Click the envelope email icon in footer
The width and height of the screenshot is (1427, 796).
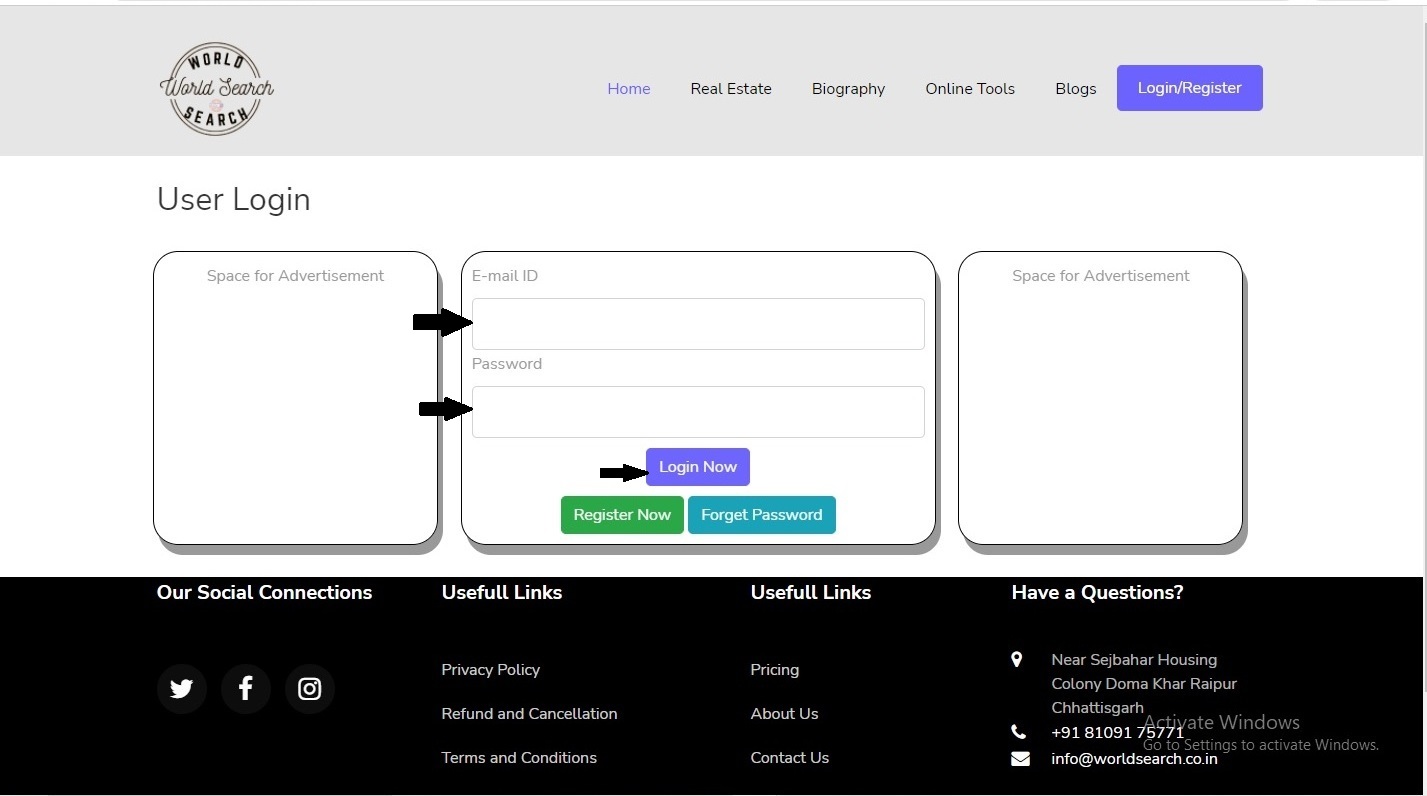(1020, 759)
